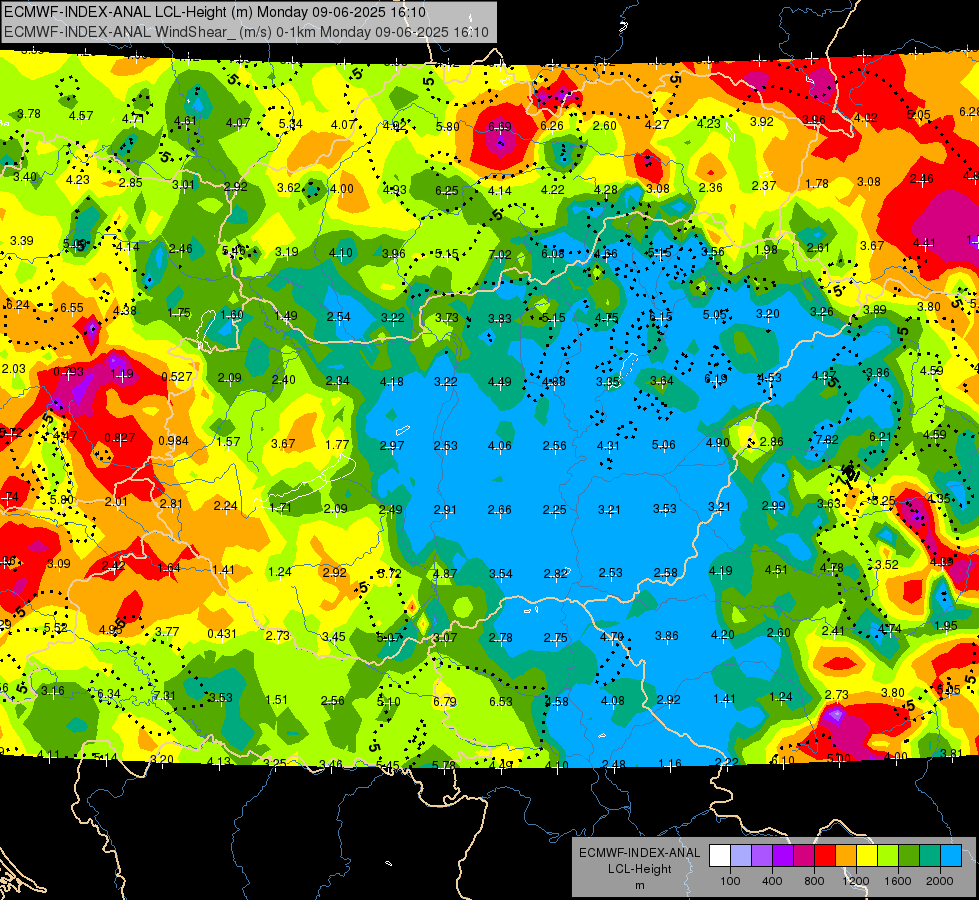This screenshot has height=900, width=979.
Task: Click the wind shear value 1.77
Action: [337, 445]
